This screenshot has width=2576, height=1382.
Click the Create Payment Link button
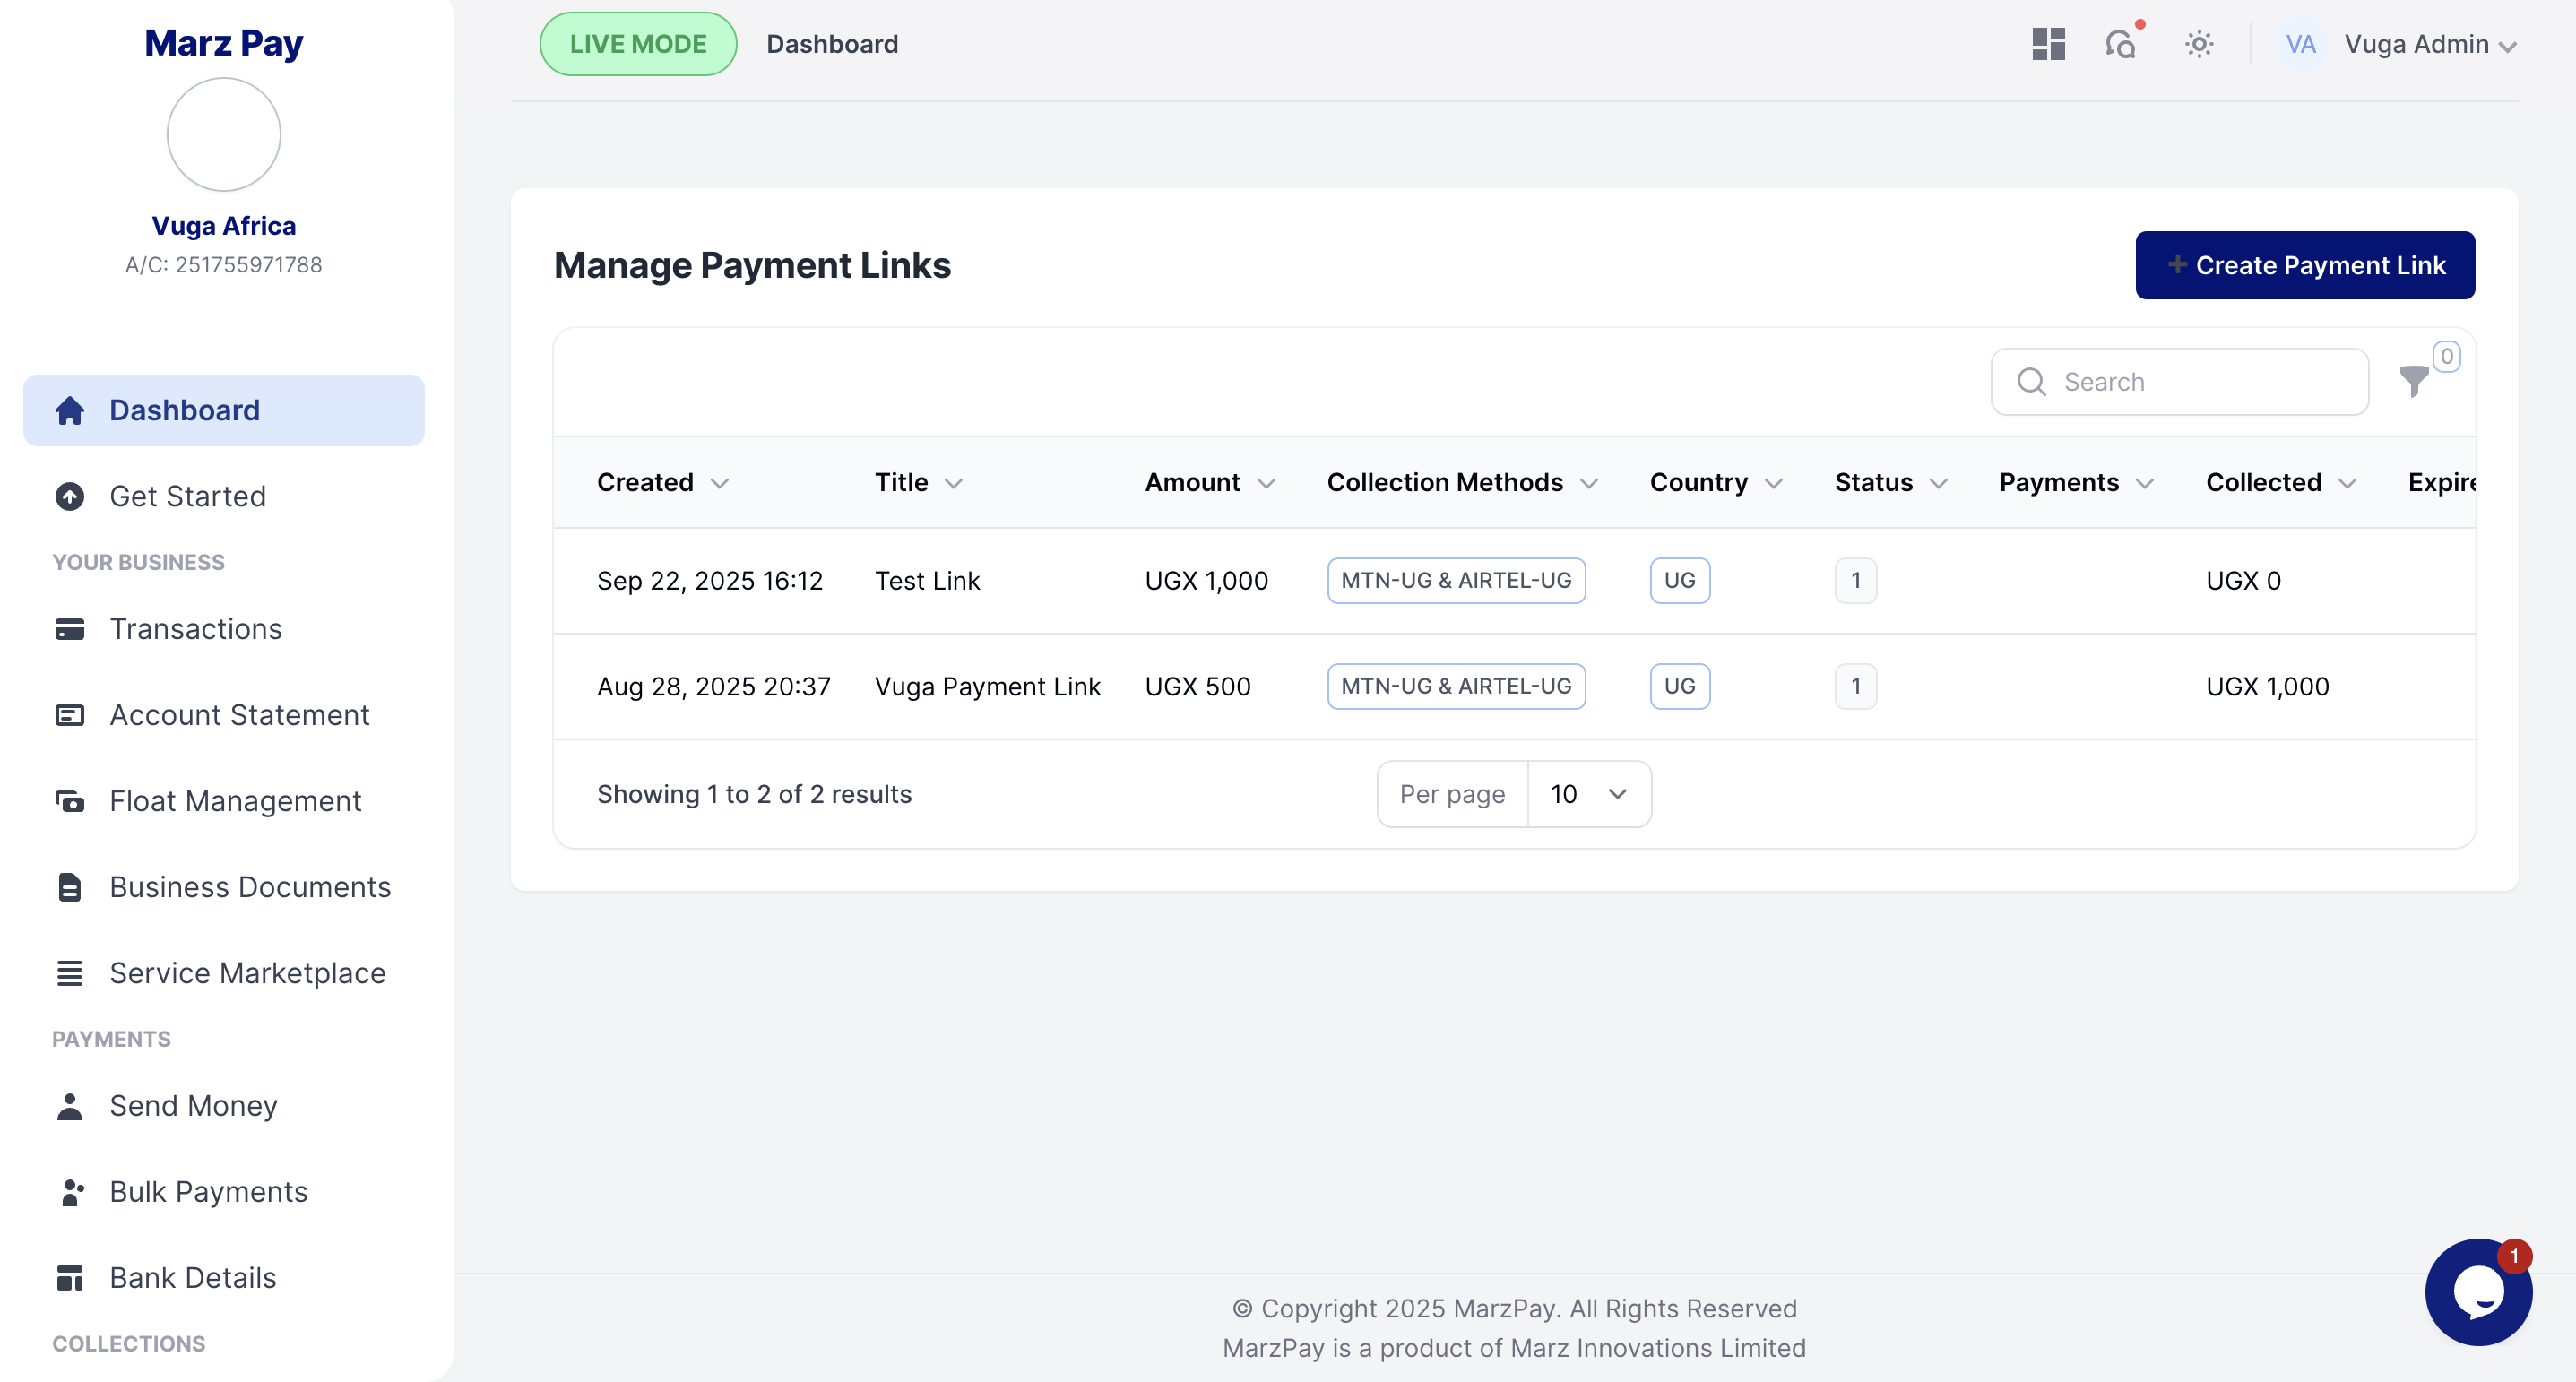click(2305, 265)
